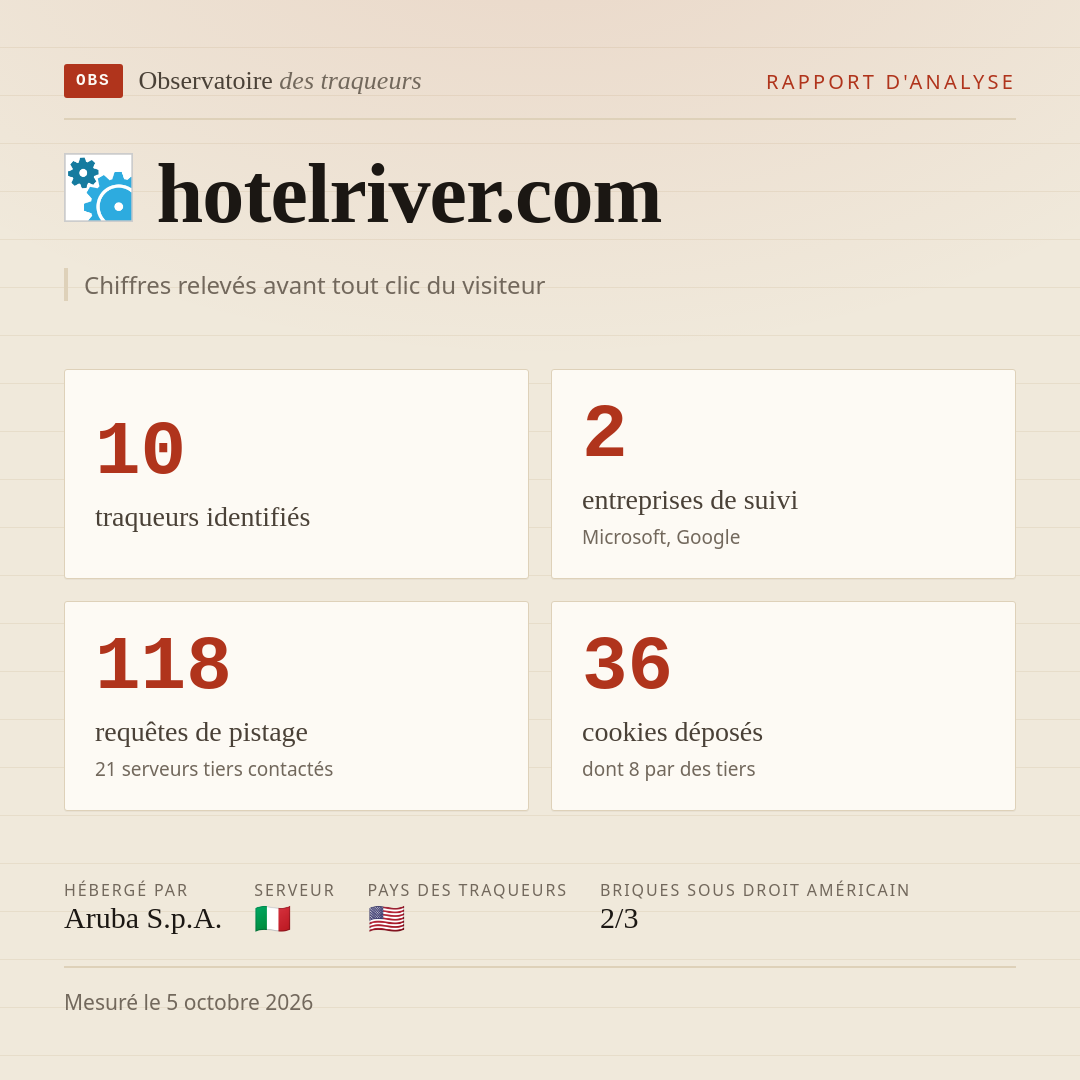Viewport: 1080px width, 1080px height.
Task: Click the '2/3' value
Action: click(x=619, y=918)
